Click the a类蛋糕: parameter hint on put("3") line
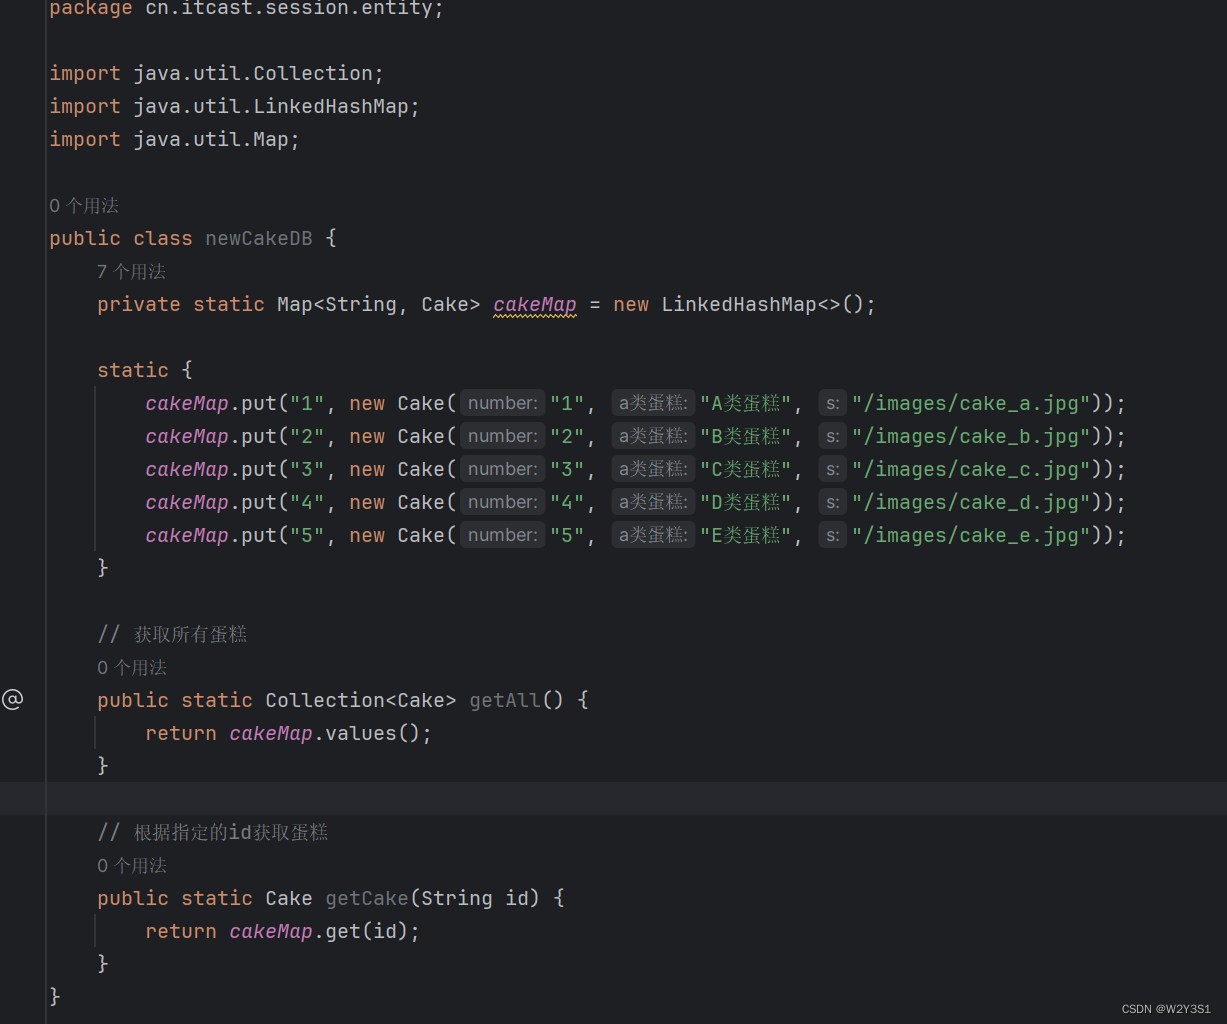The height and width of the screenshot is (1024, 1227). pos(653,469)
